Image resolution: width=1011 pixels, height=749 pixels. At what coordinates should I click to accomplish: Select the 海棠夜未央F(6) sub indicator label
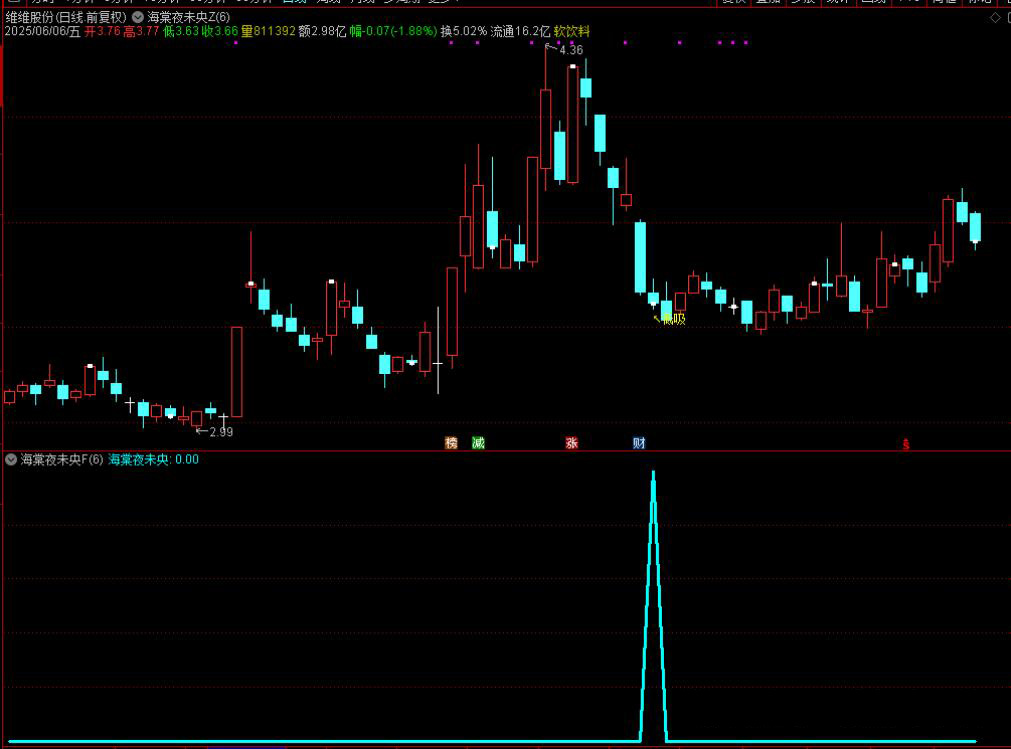point(62,460)
